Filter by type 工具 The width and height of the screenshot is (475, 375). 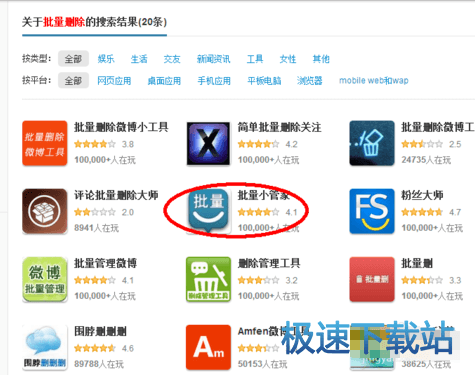point(255,59)
